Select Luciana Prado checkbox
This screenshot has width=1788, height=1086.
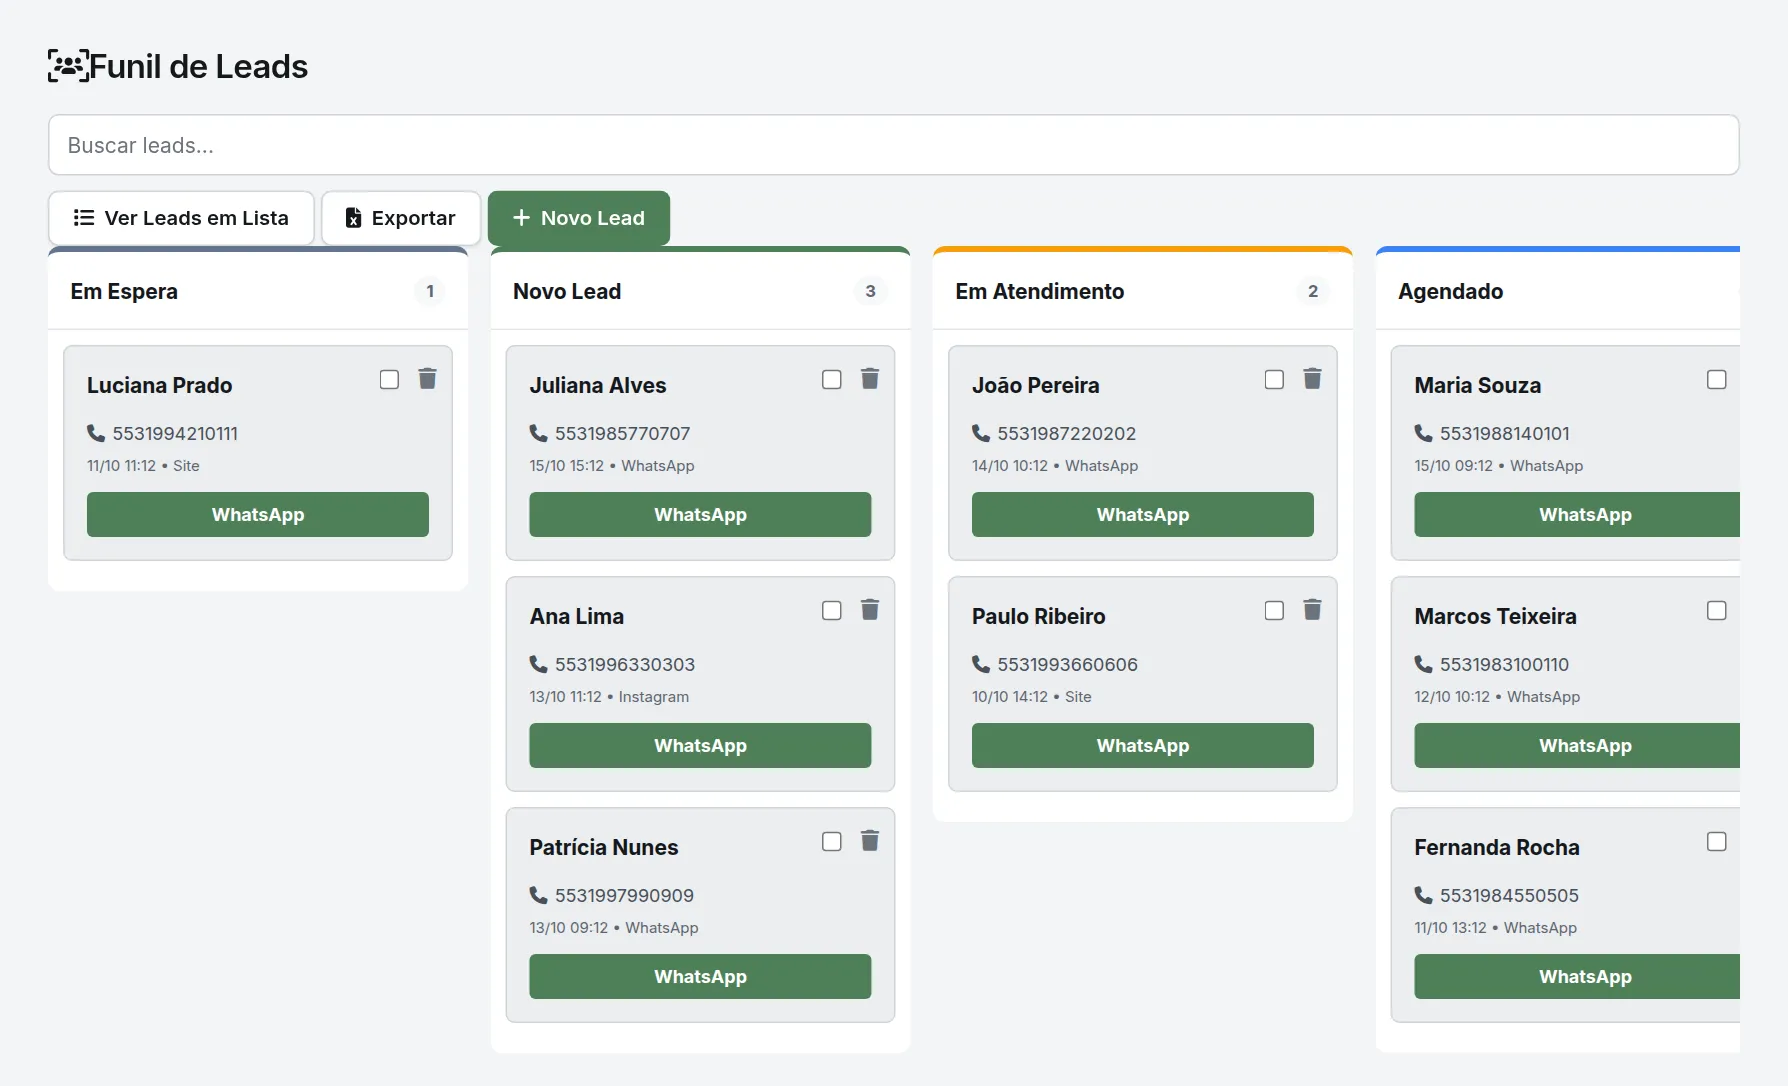(389, 379)
